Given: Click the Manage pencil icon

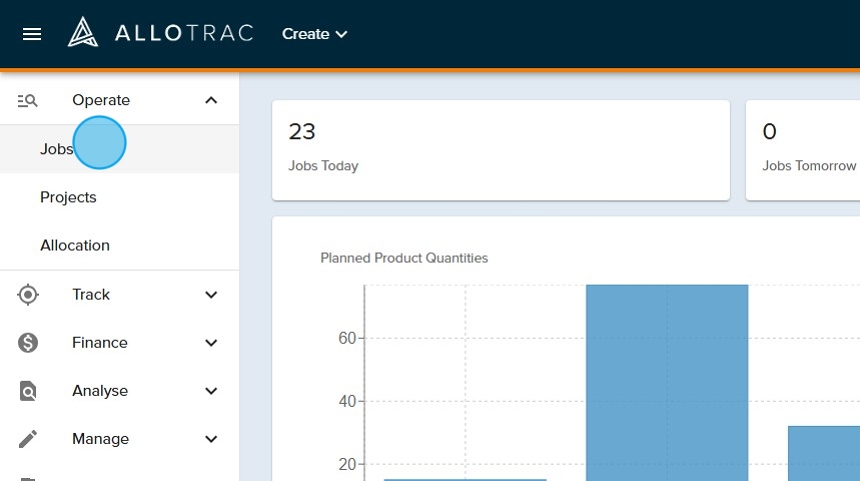Looking at the screenshot, I should tap(28, 439).
